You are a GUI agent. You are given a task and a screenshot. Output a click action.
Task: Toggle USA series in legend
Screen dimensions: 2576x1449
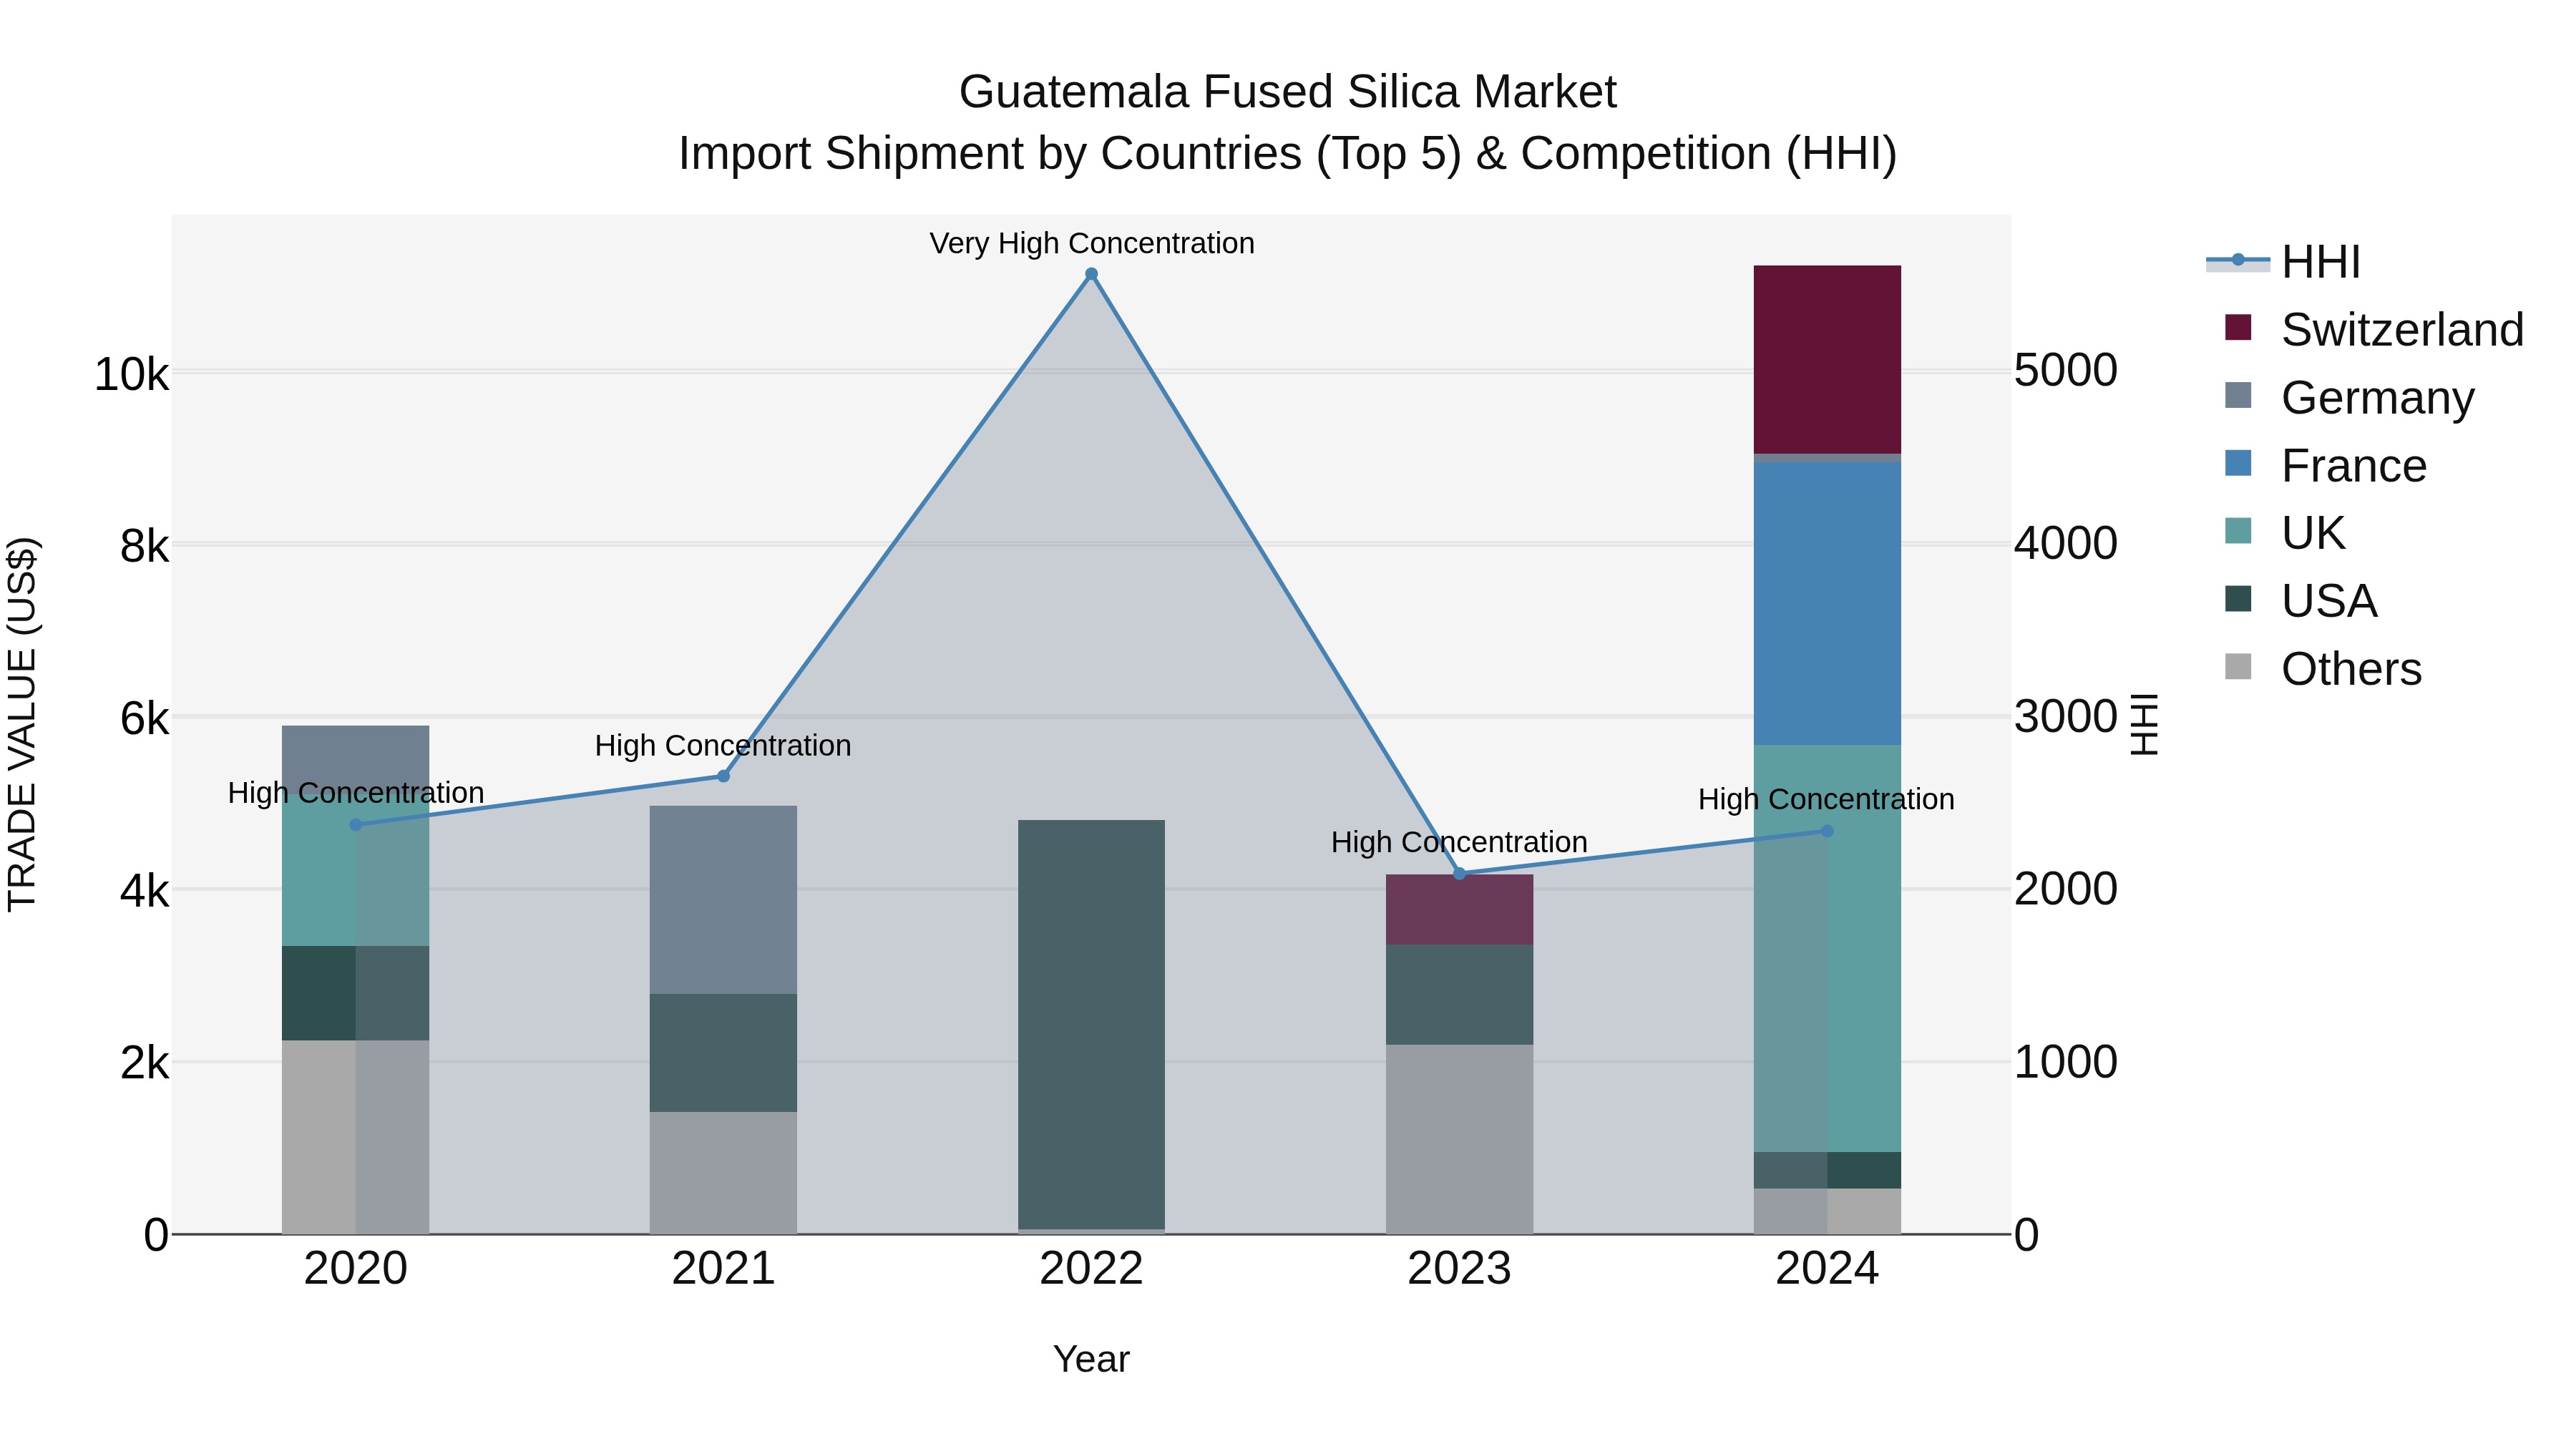2301,600
